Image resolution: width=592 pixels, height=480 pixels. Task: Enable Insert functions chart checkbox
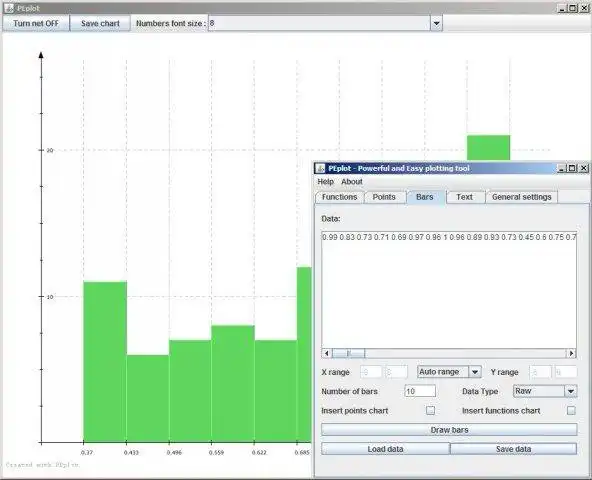click(x=571, y=411)
